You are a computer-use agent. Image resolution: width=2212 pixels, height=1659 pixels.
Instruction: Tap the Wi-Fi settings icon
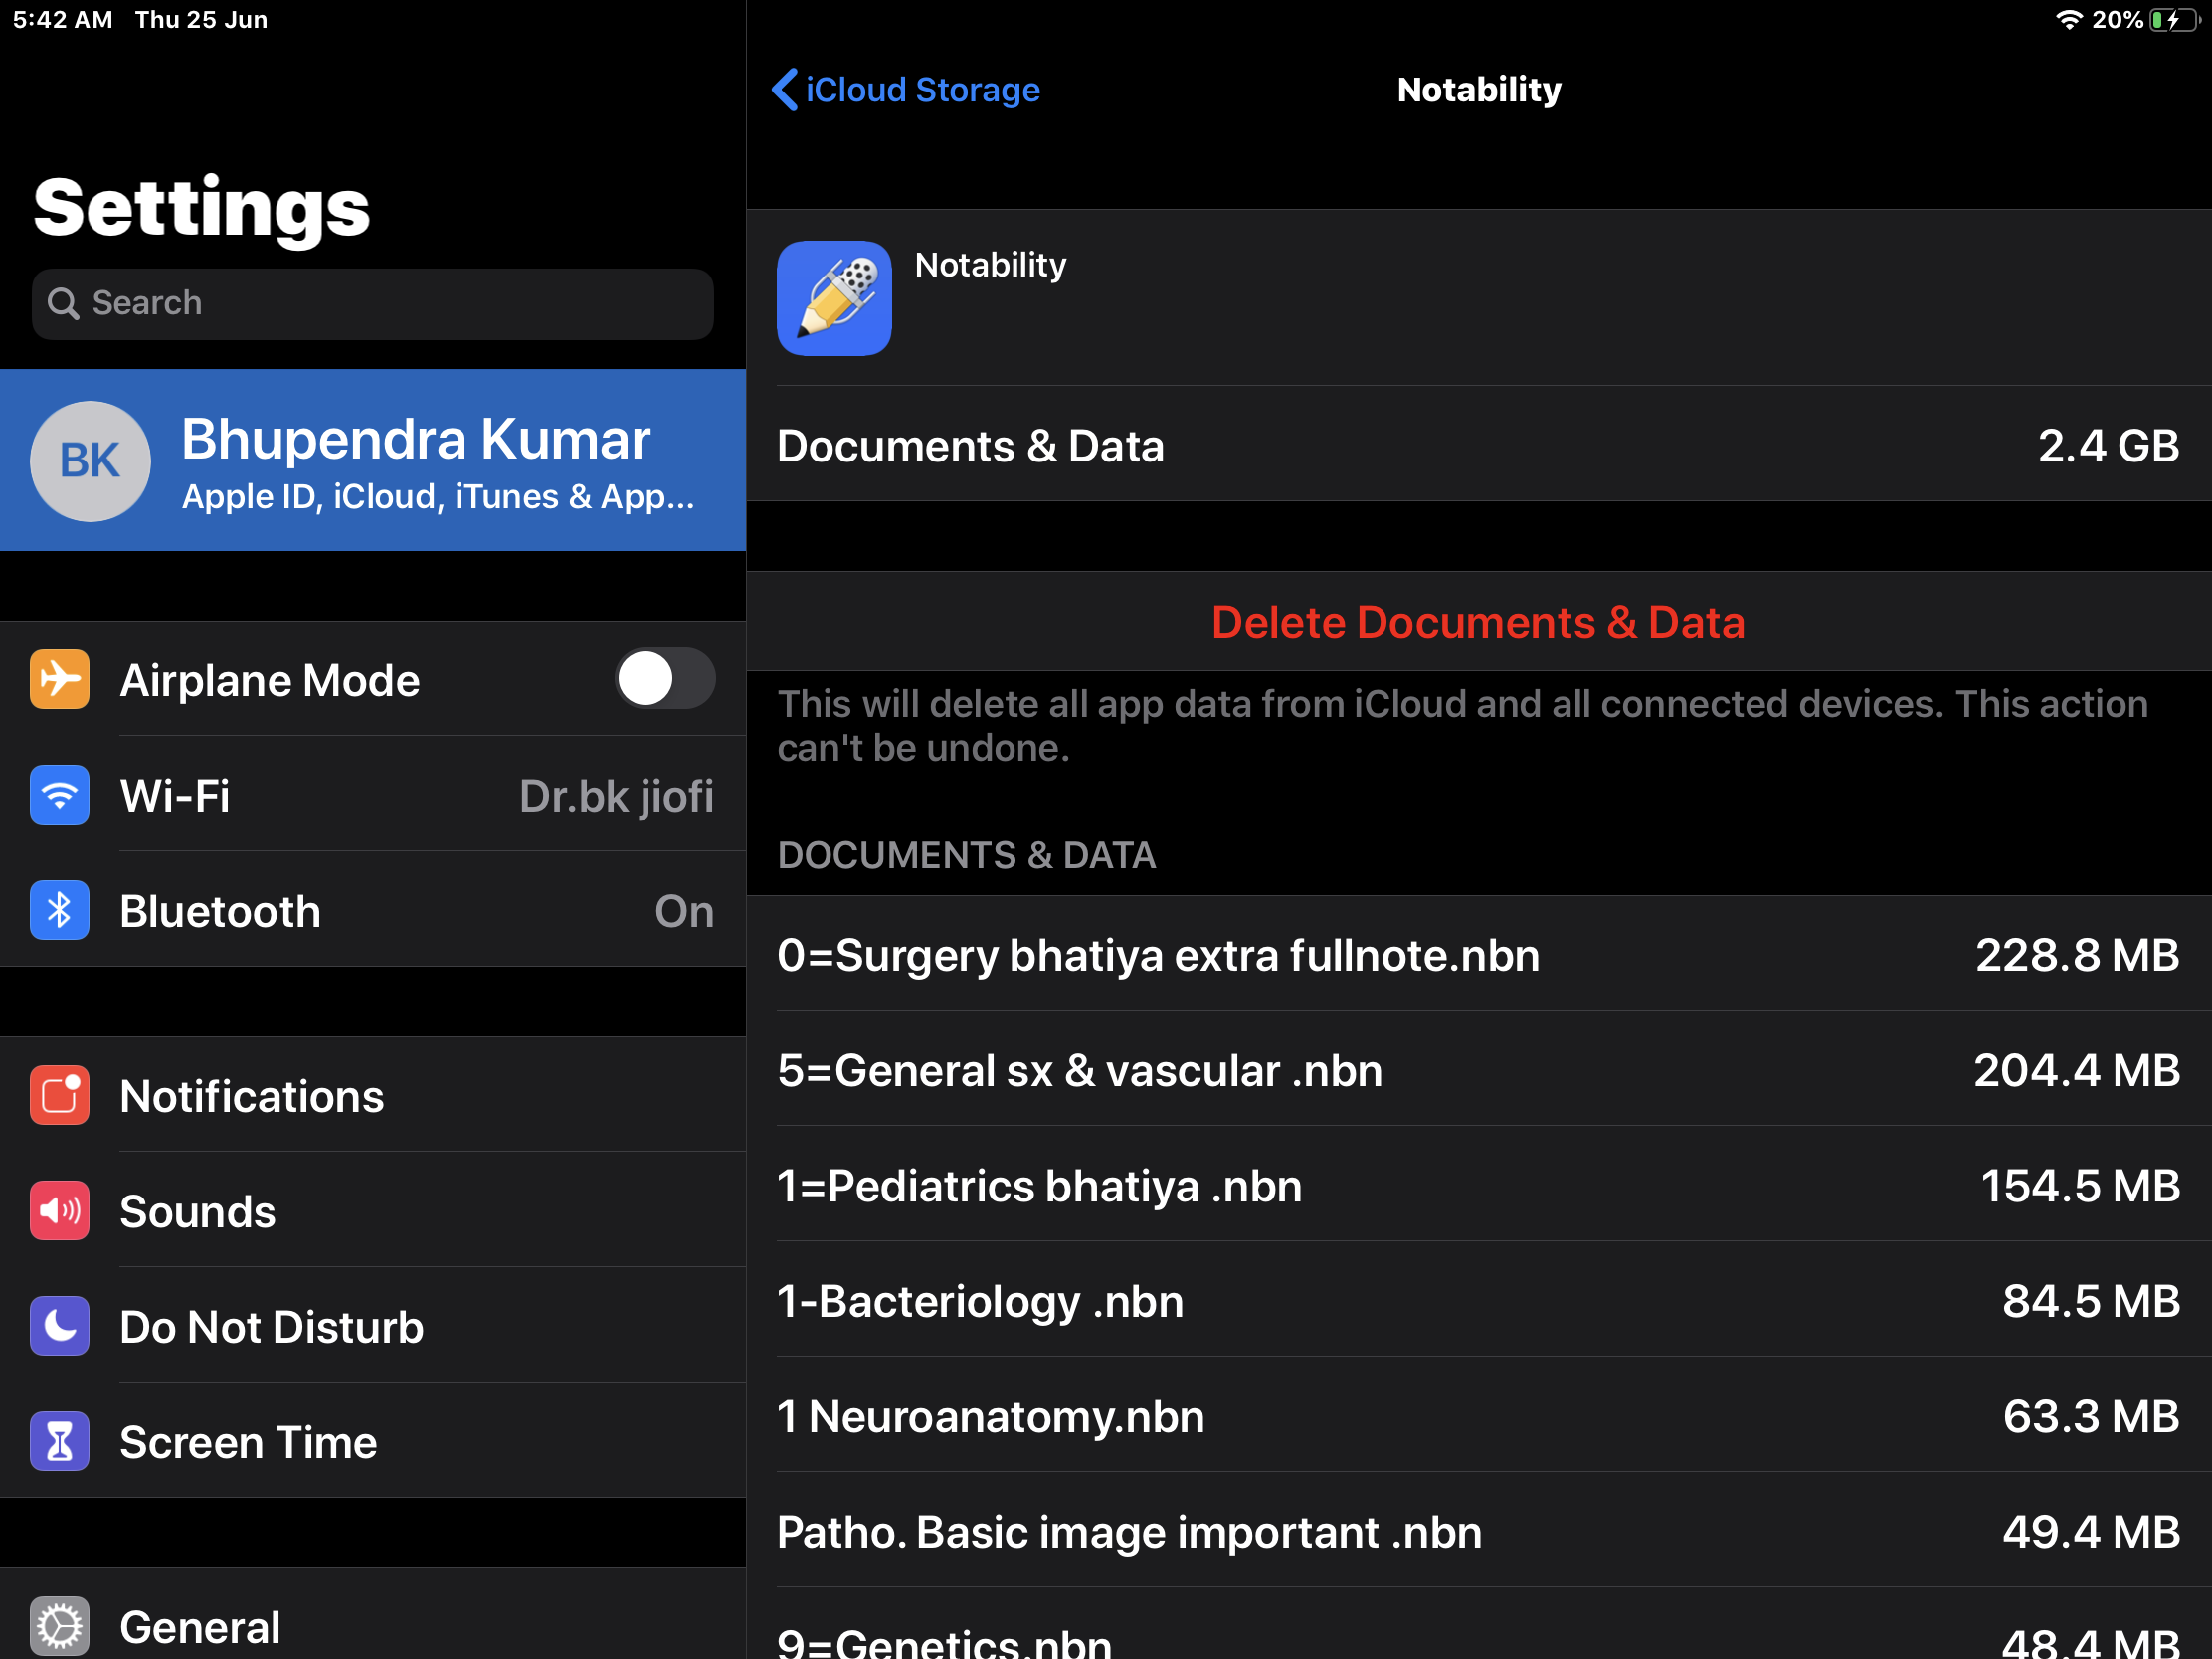tap(59, 795)
